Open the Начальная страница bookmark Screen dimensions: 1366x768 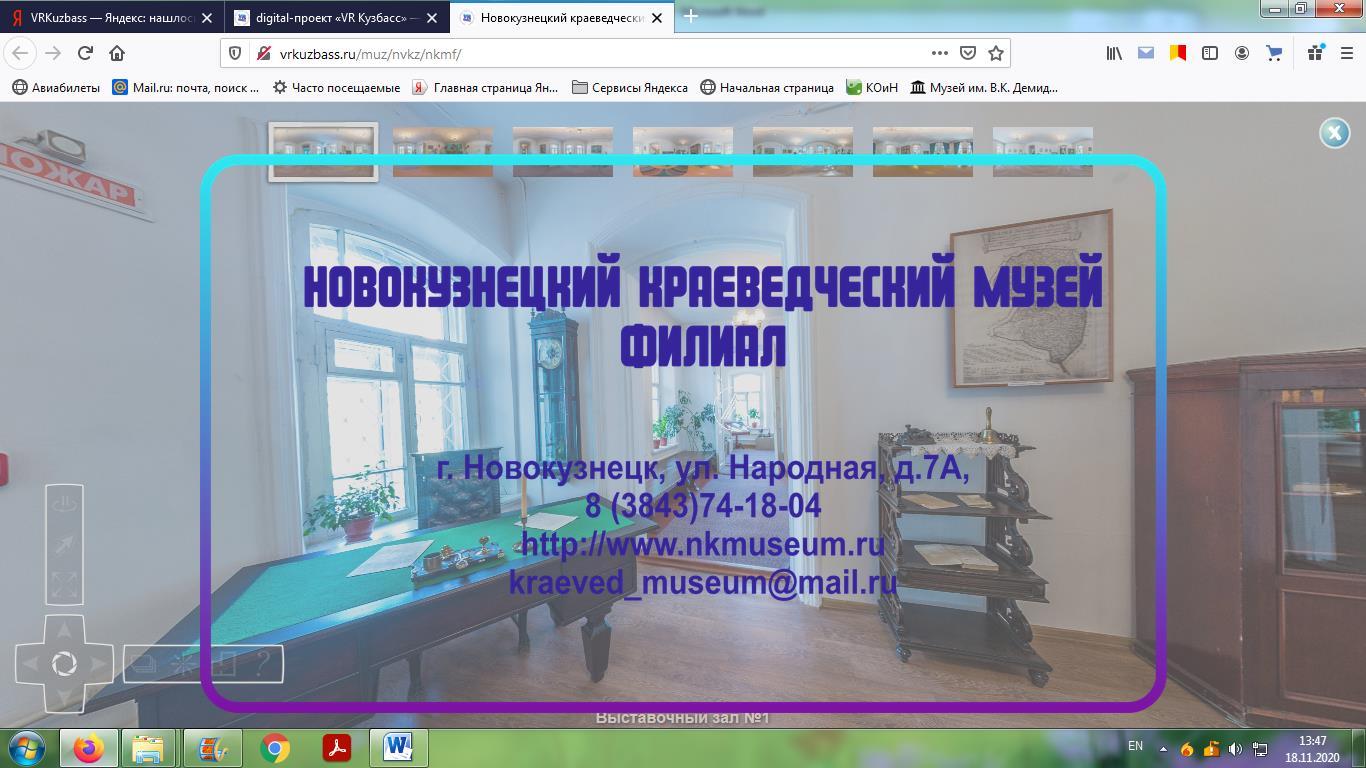(767, 87)
